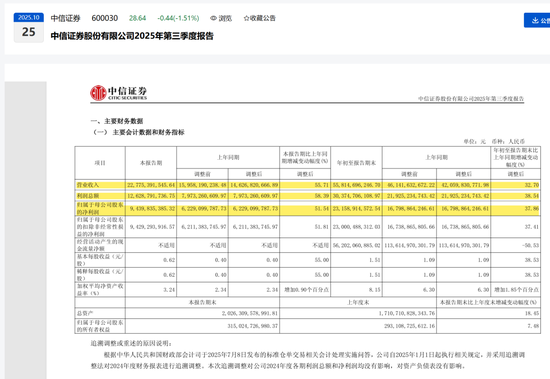Click the 3.24 return on equity value
Screen dimensions: 550x379
pyautogui.click(x=169, y=290)
